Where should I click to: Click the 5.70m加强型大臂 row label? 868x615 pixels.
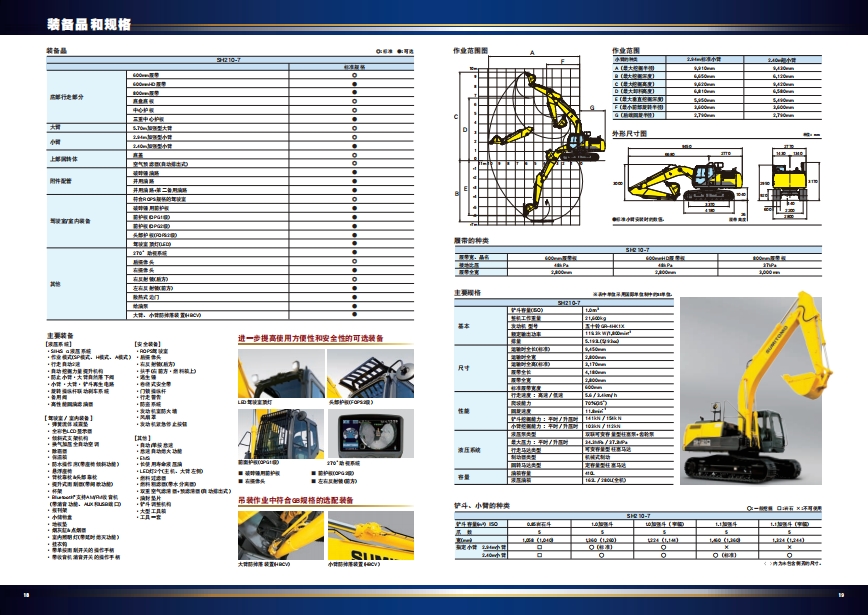[152, 128]
